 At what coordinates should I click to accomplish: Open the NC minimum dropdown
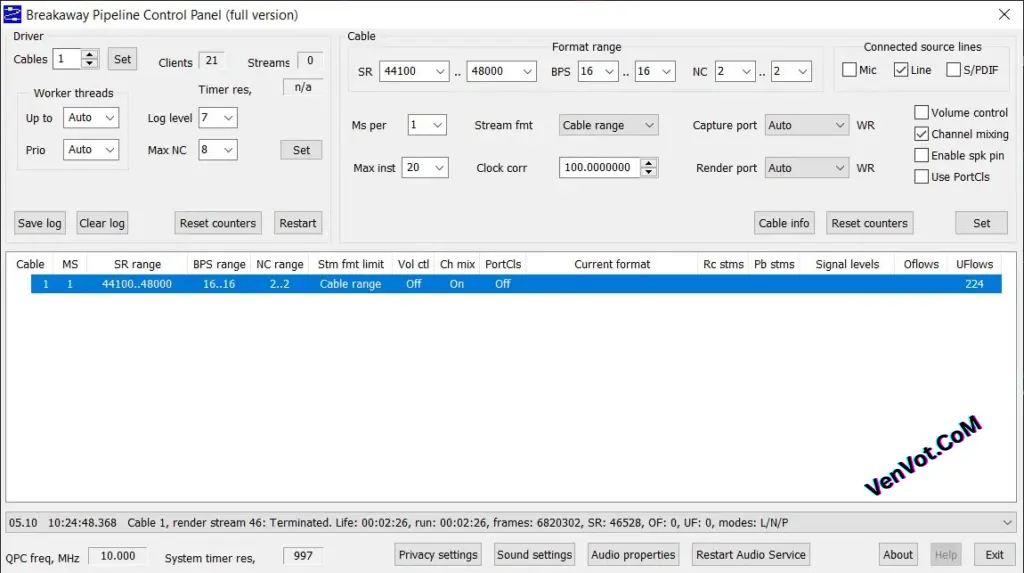735,71
